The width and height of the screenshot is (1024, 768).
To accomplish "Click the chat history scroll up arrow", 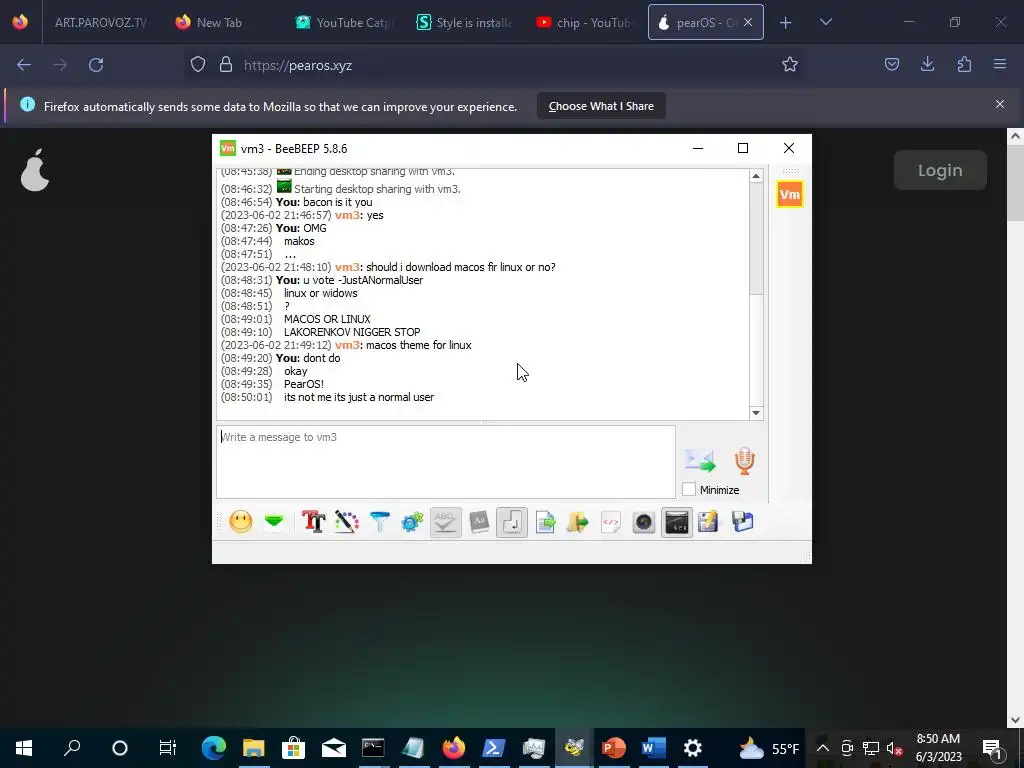I will (756, 176).
